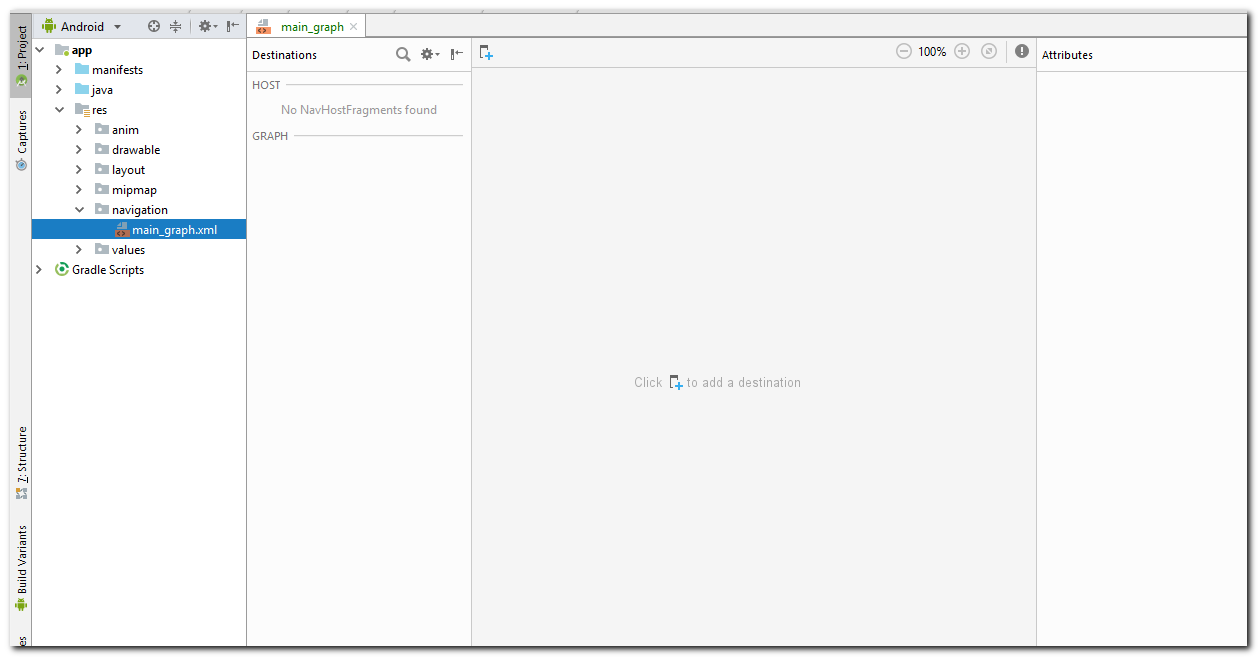Click the New Destination icon in editor toolbar
Image resolution: width=1258 pixels, height=657 pixels.
(x=486, y=52)
